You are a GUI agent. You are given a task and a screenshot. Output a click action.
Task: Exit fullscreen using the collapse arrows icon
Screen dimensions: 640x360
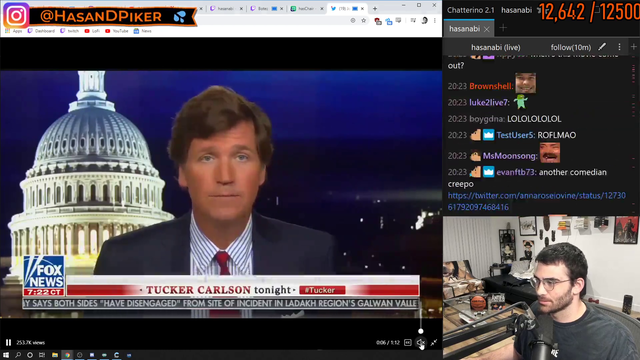[x=433, y=342]
